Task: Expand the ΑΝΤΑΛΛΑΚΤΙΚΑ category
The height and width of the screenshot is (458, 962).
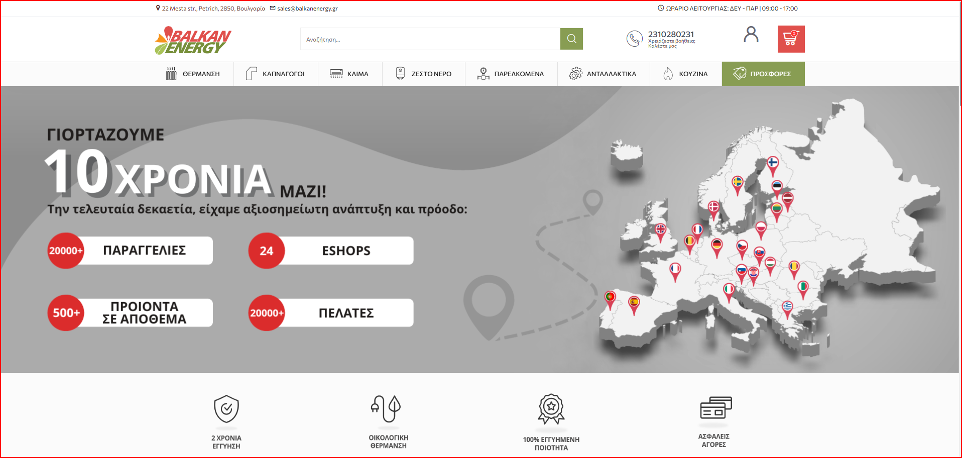Action: pyautogui.click(x=603, y=74)
